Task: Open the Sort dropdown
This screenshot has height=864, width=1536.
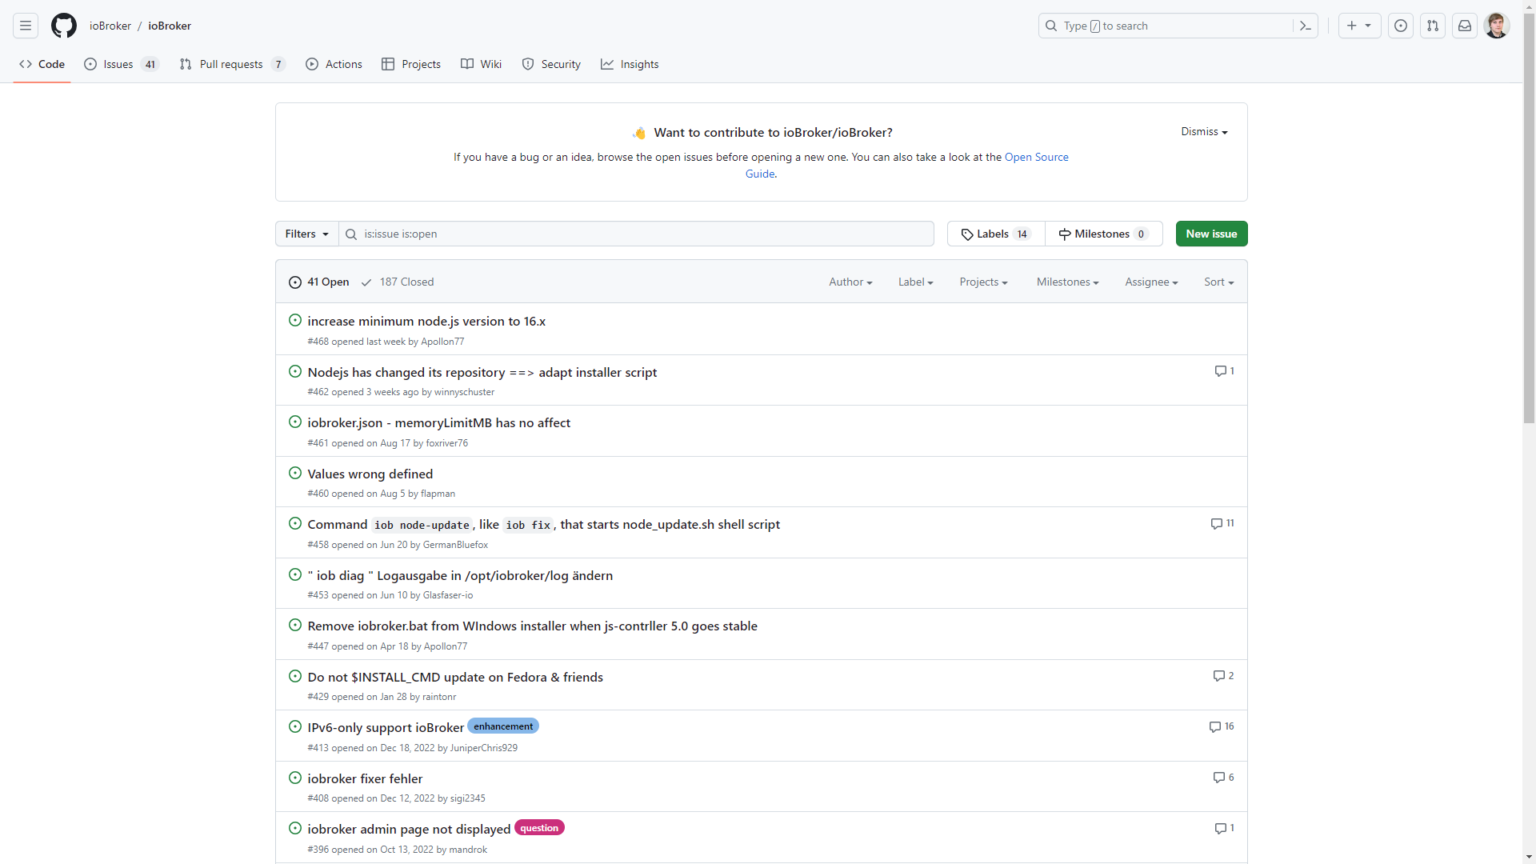Action: tap(1218, 281)
